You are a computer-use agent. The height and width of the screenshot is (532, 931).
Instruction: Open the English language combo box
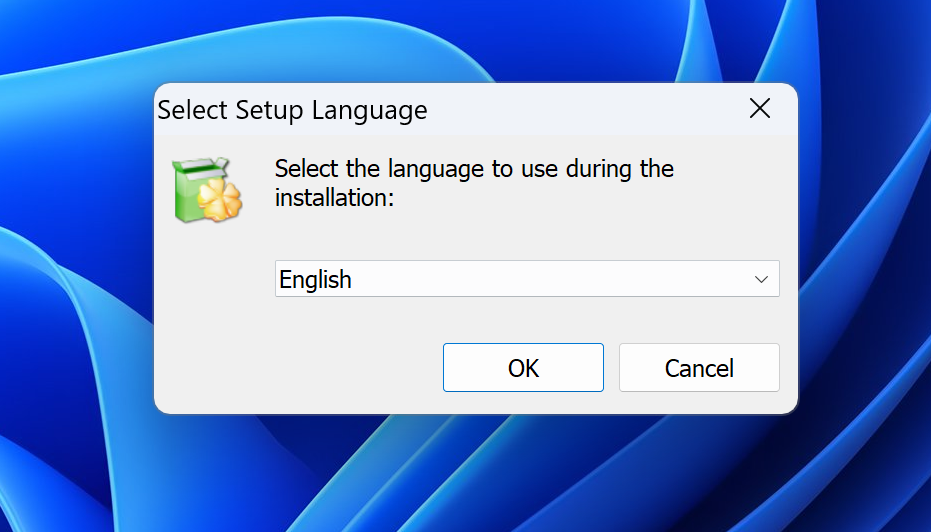(527, 279)
